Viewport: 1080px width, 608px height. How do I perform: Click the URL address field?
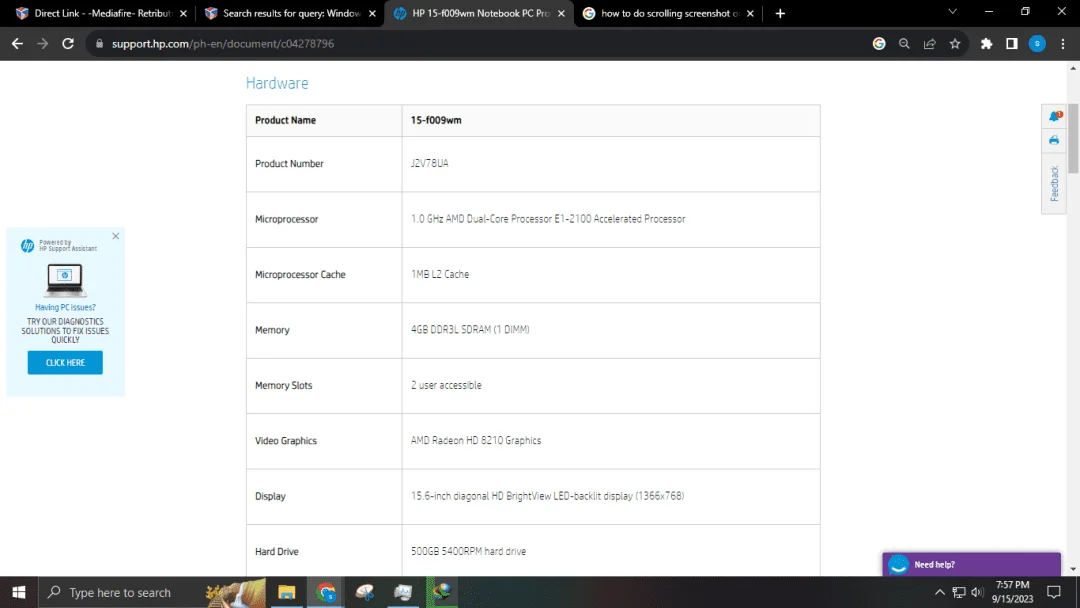point(482,43)
